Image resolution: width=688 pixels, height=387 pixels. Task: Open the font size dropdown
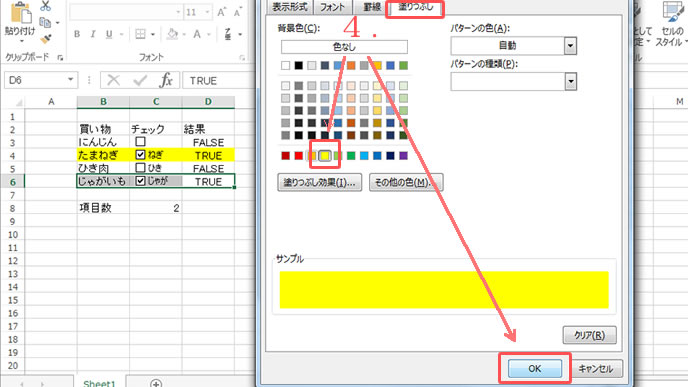click(x=207, y=12)
